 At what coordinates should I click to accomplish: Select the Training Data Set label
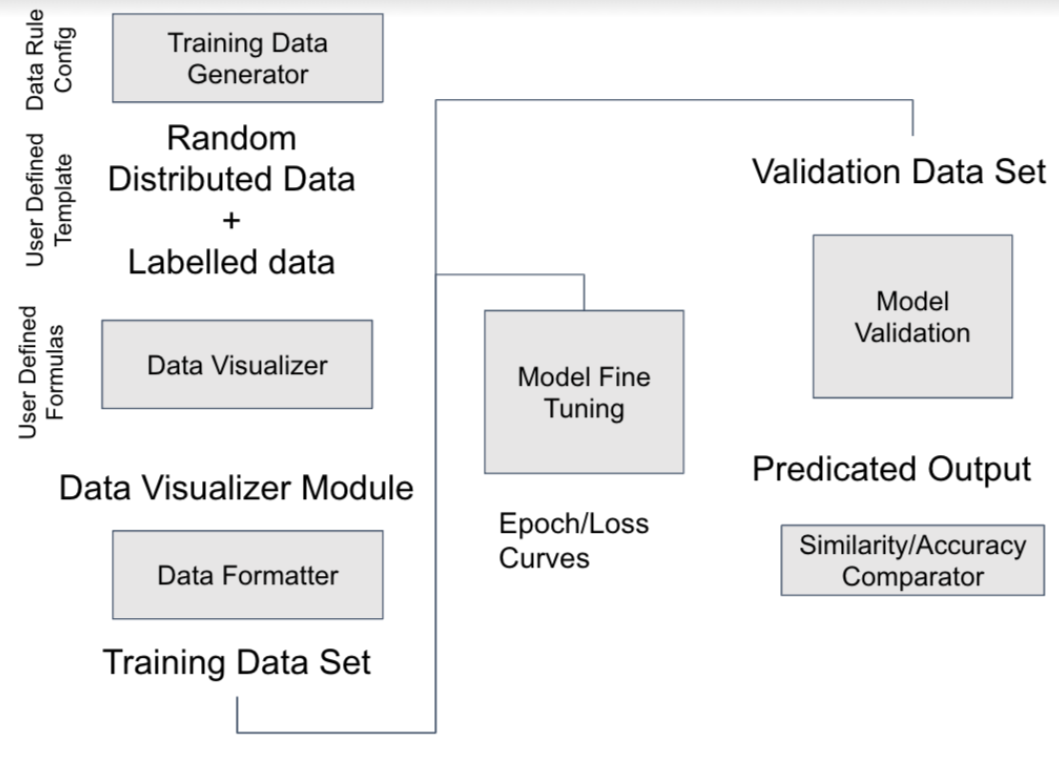pos(236,662)
